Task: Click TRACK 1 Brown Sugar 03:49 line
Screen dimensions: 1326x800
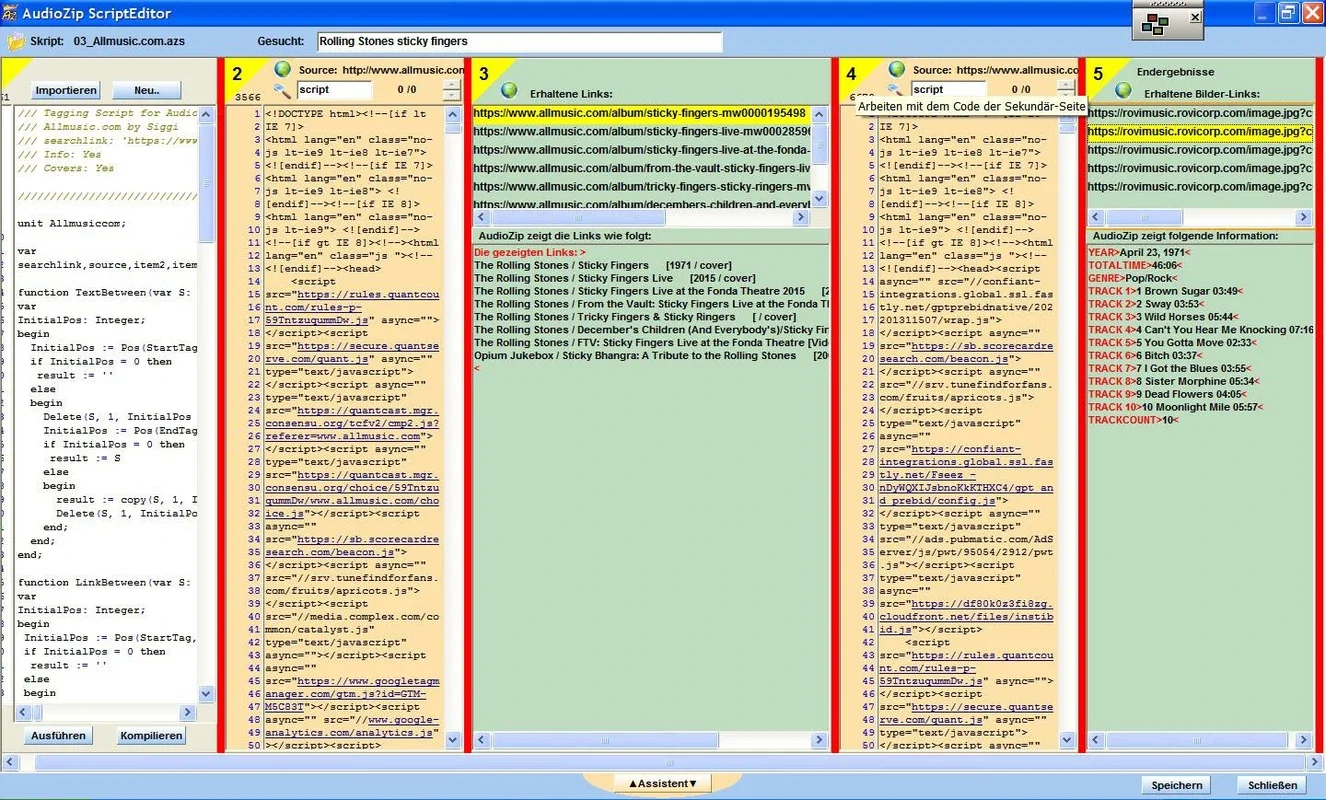Action: pyautogui.click(x=1167, y=291)
